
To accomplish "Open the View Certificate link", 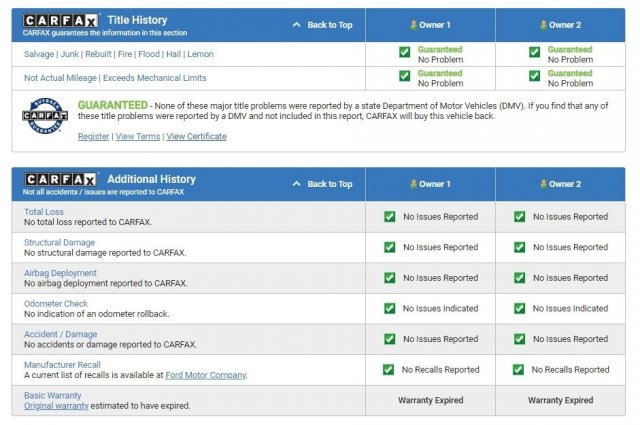I will pyautogui.click(x=196, y=137).
